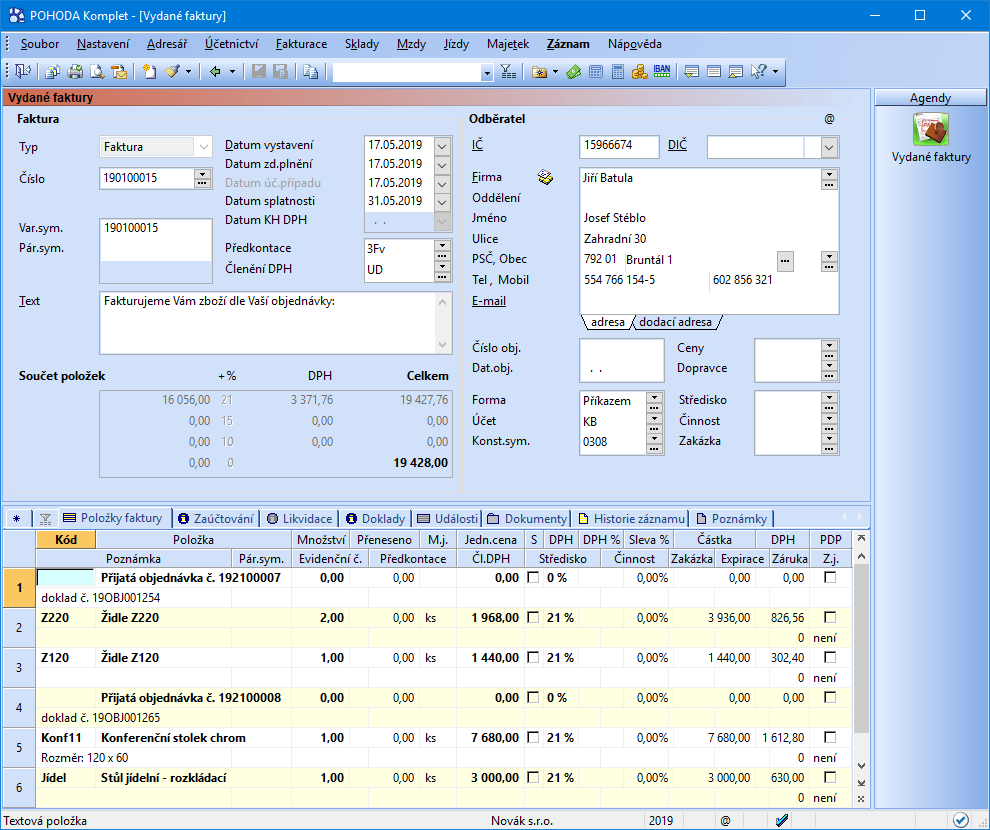Screen dimensions: 990x830
Task: Click the Agendy panel header button
Action: pos(930,98)
